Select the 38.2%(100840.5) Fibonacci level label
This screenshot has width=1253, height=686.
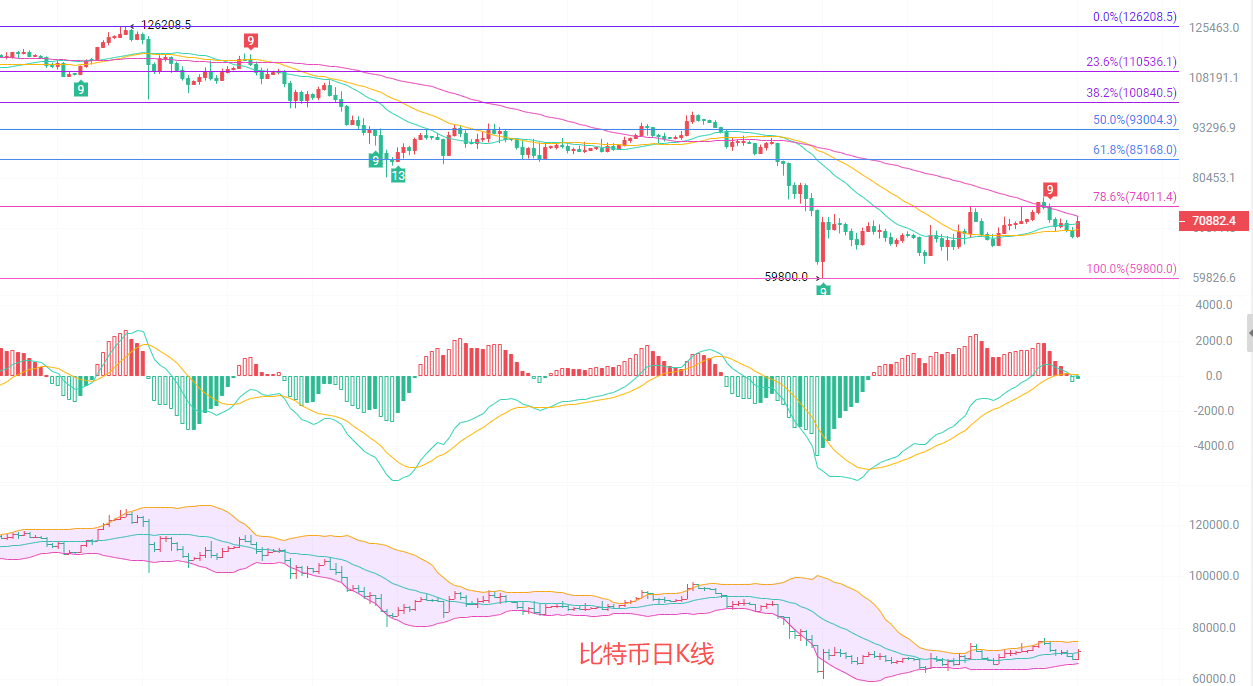1131,93
